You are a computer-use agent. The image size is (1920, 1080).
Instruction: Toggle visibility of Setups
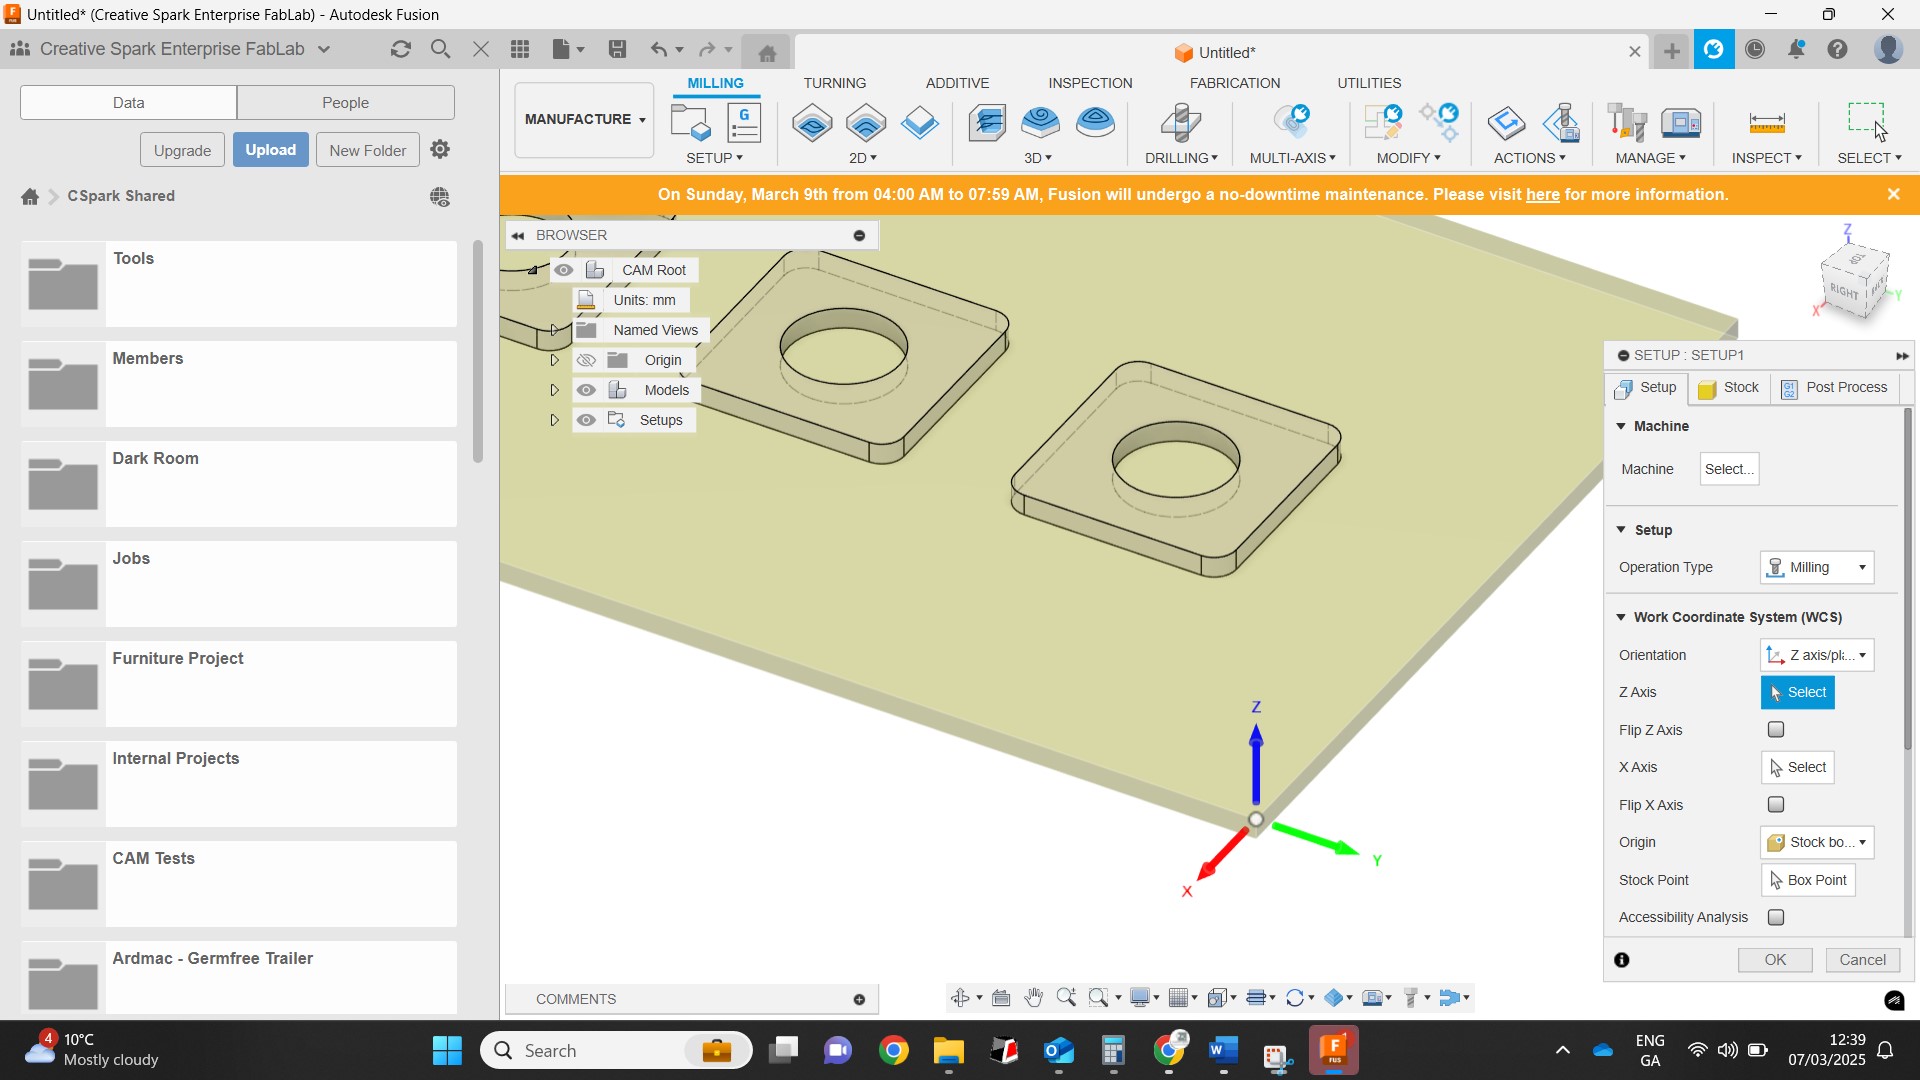[587, 420]
